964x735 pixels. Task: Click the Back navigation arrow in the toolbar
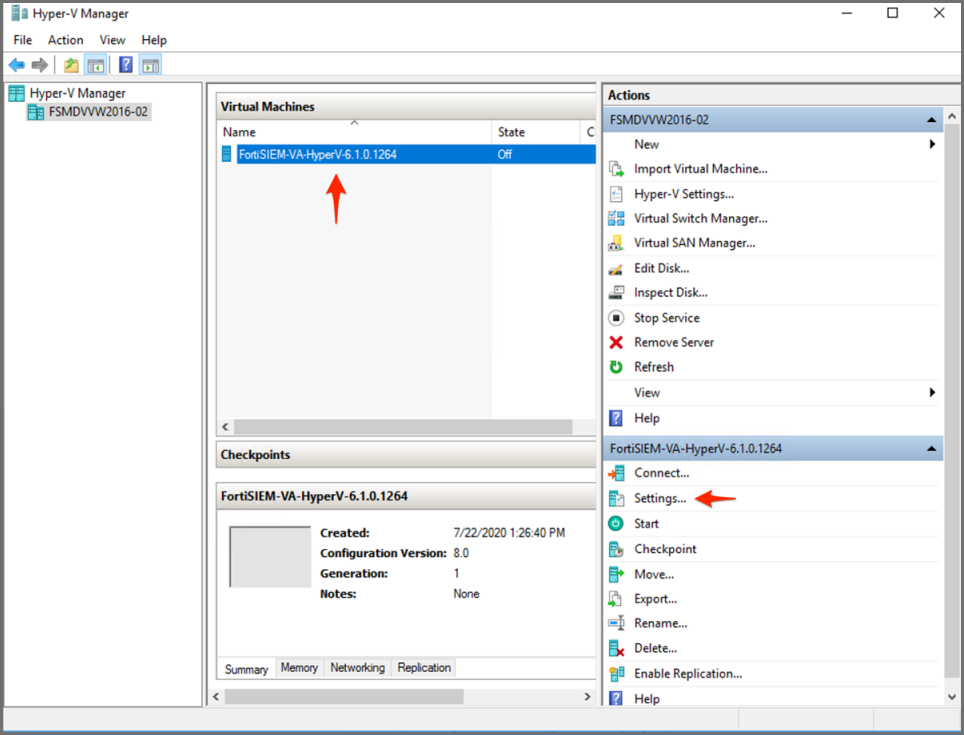pos(16,64)
